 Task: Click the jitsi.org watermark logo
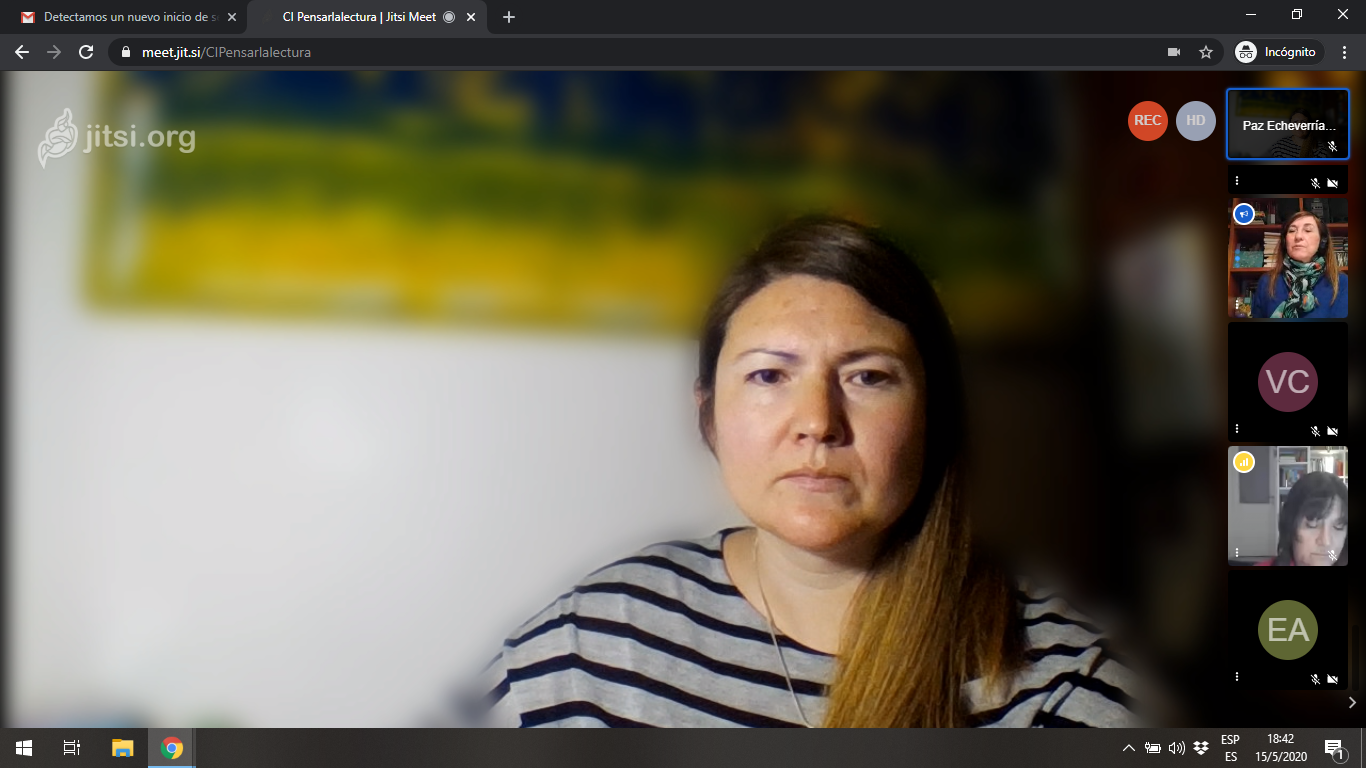[117, 137]
